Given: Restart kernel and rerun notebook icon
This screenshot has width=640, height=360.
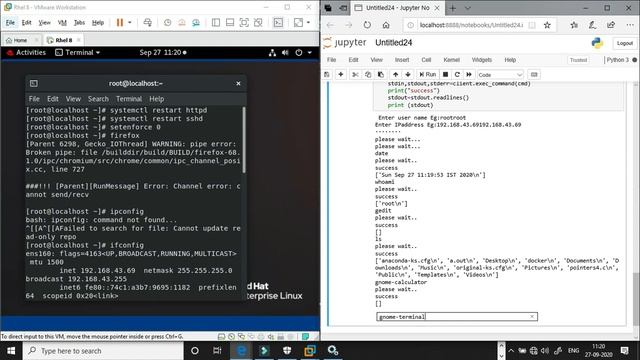Looking at the screenshot, I should click(x=469, y=74).
